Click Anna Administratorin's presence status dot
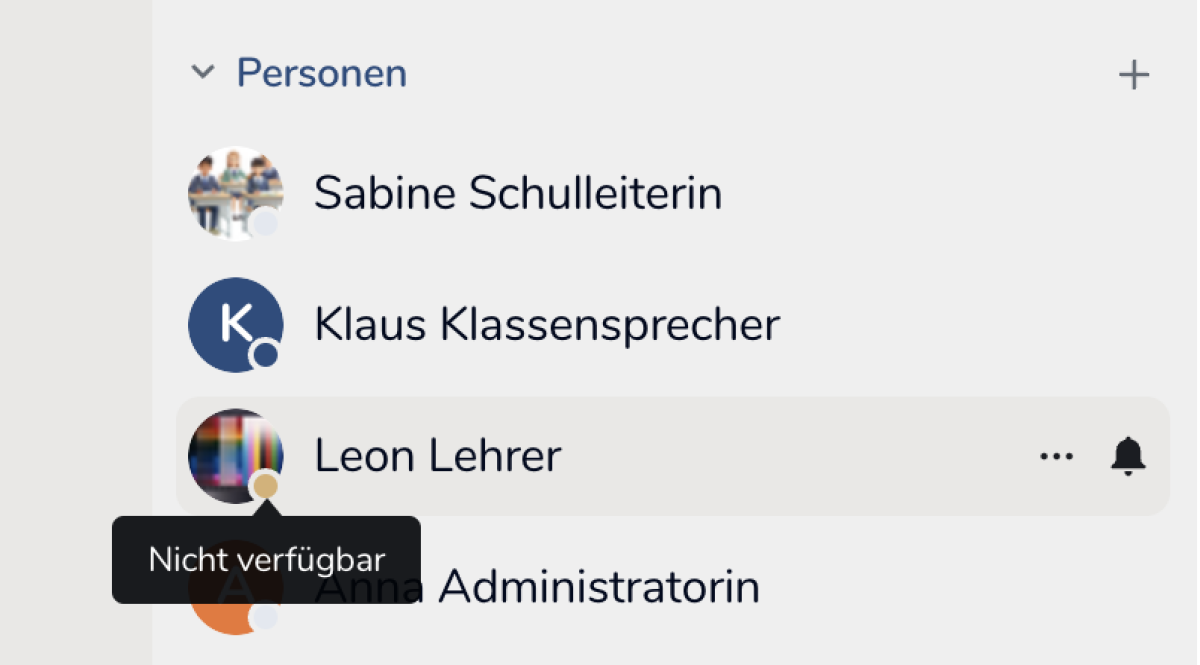 click(265, 617)
